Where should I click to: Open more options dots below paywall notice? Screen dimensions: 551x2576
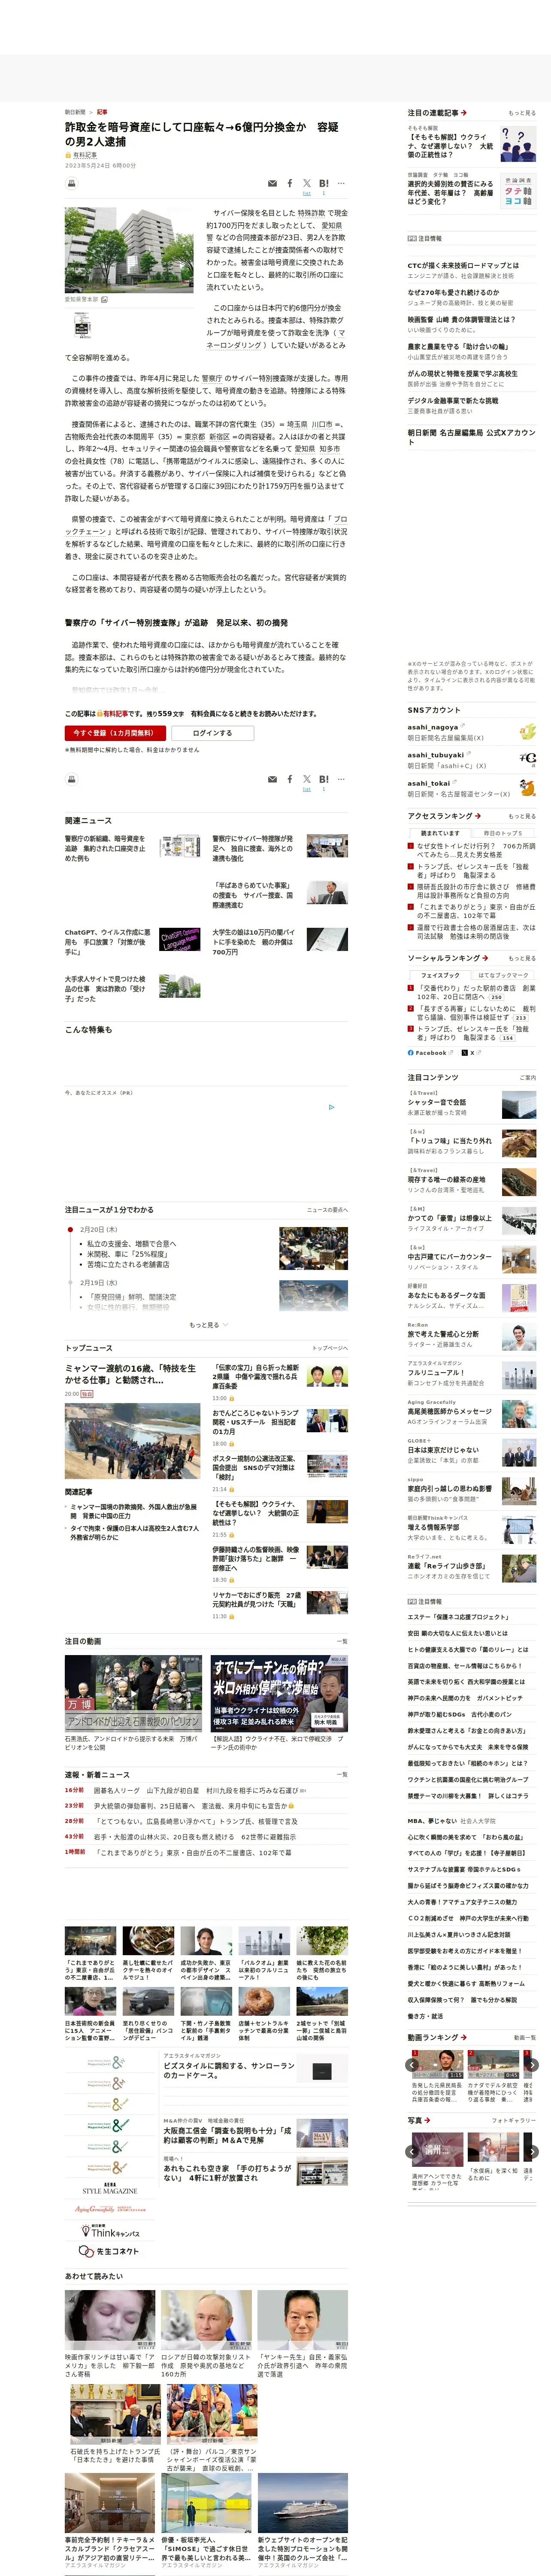341,779
